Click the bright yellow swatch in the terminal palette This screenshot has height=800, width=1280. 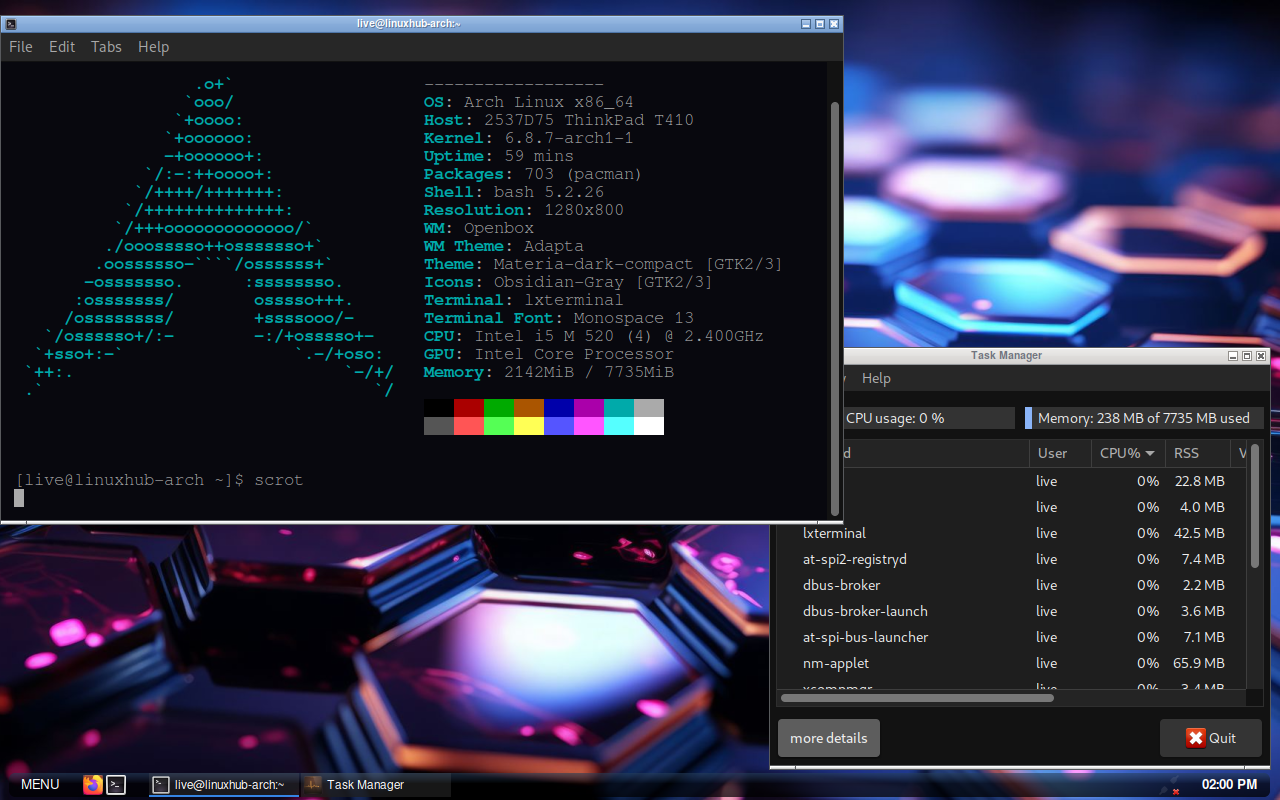pyautogui.click(x=529, y=426)
